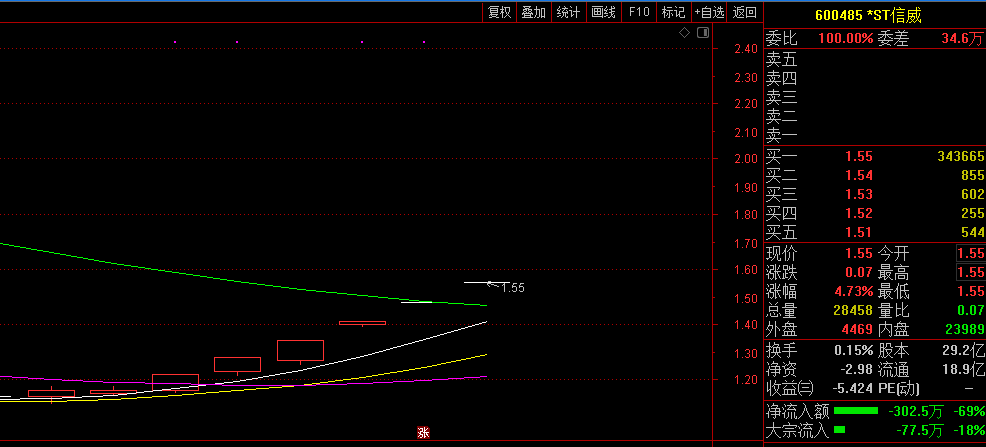Image resolution: width=986 pixels, height=447 pixels.
Task: Click the 外盘 value 4469
Action: click(855, 329)
